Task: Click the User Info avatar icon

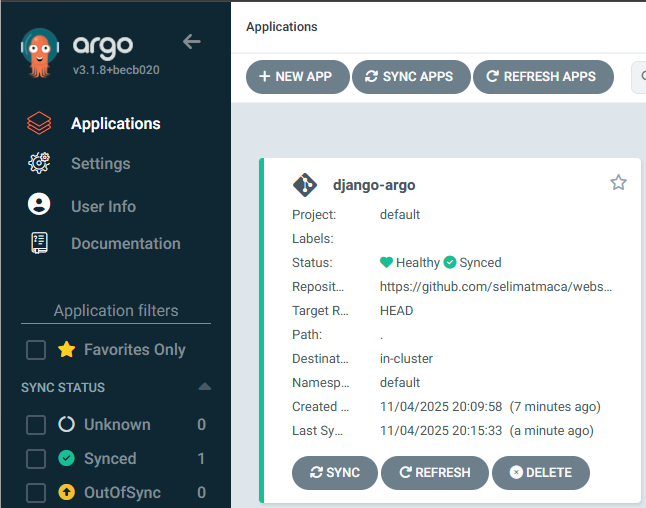Action: click(x=39, y=205)
